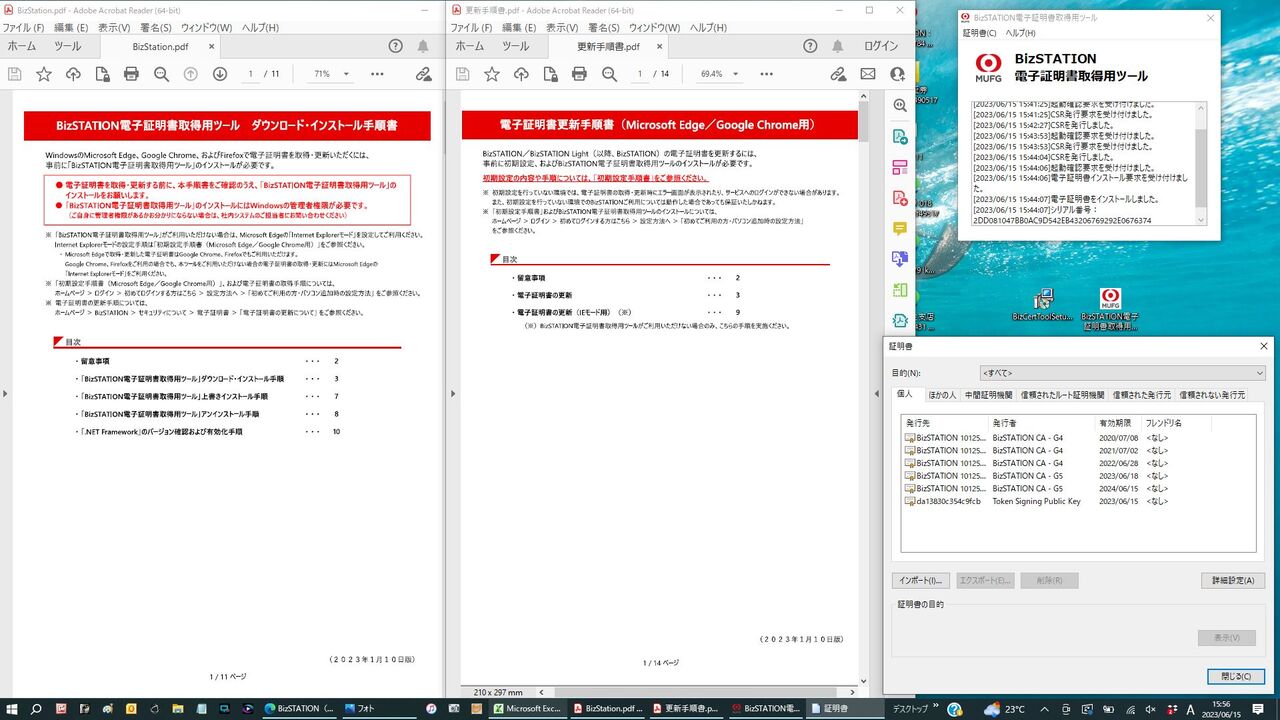
Task: Open the Edit PDF tool in right tools pane
Action: [x=900, y=167]
